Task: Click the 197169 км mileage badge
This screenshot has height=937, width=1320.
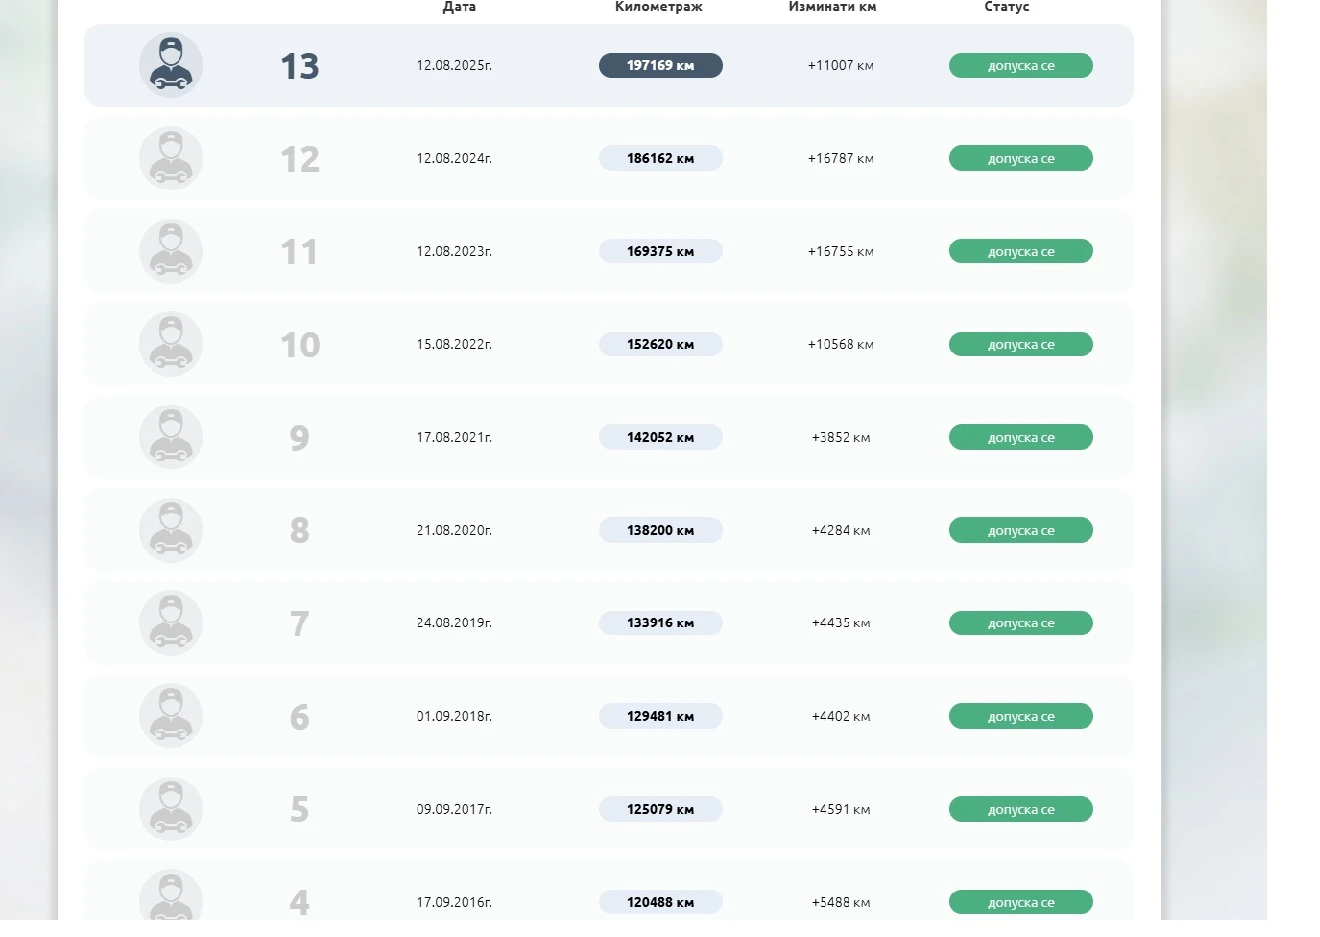Action: (x=660, y=66)
